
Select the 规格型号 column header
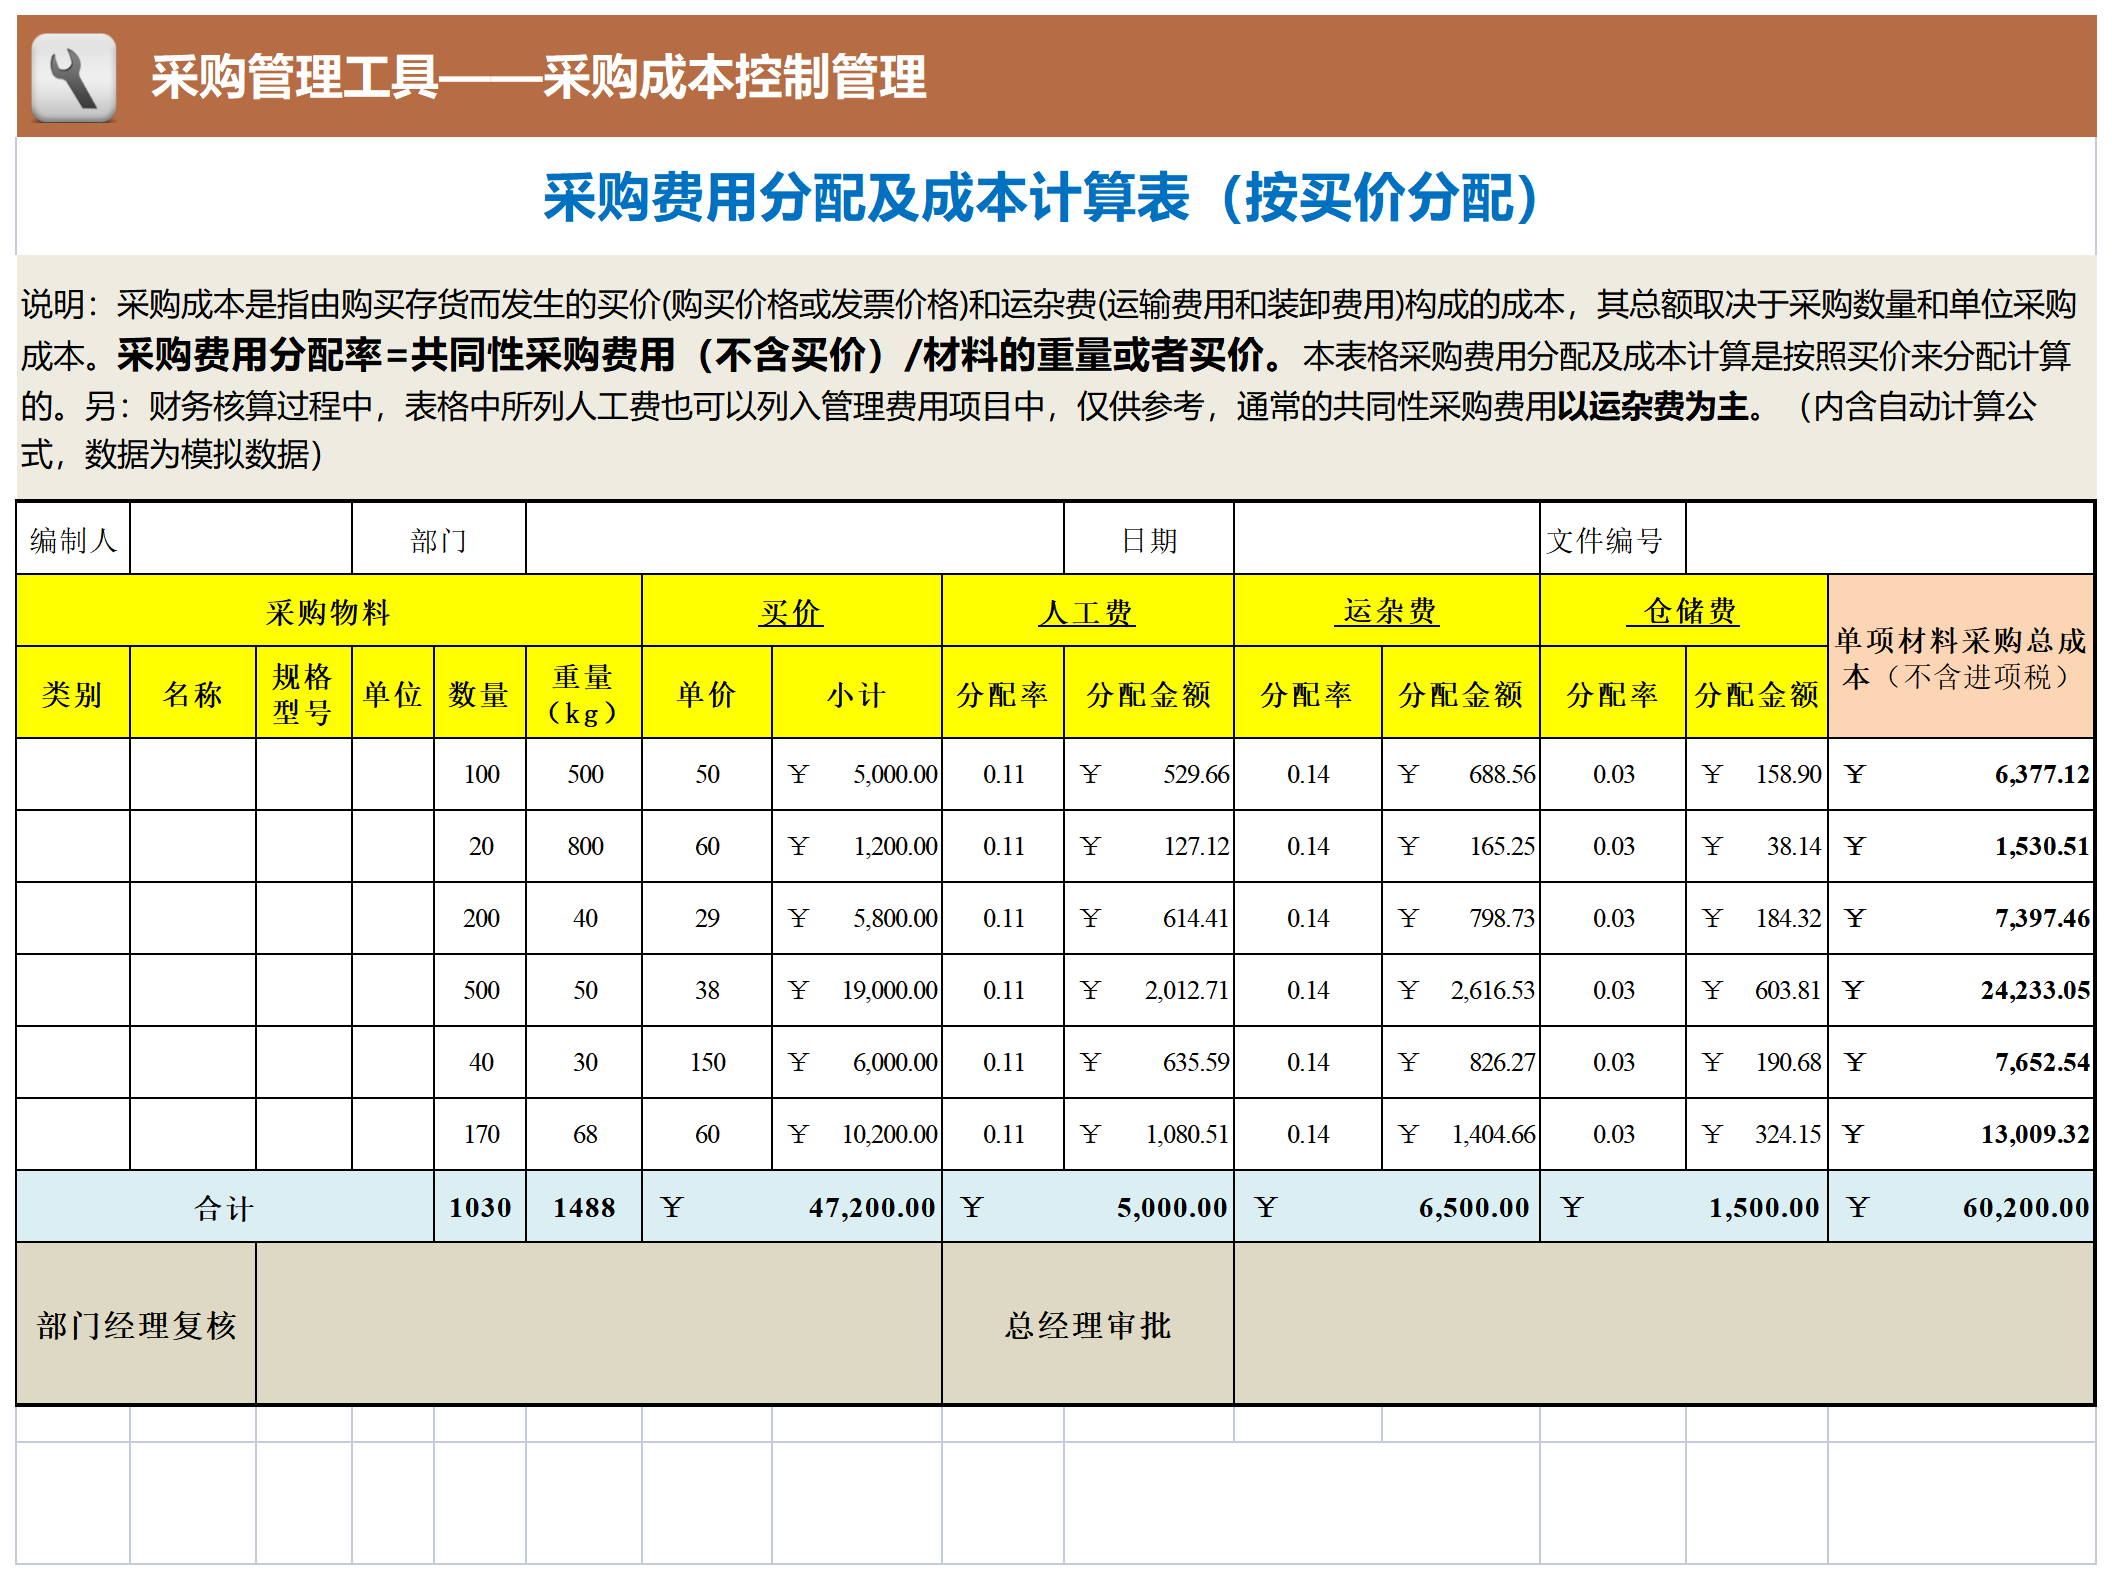coord(303,693)
